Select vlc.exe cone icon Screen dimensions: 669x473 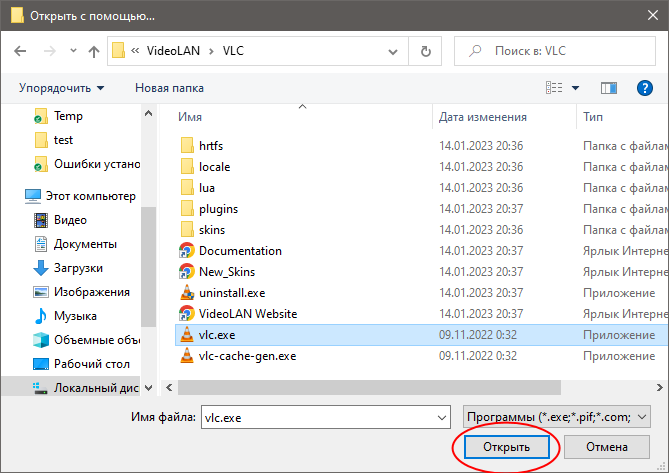tap(187, 335)
